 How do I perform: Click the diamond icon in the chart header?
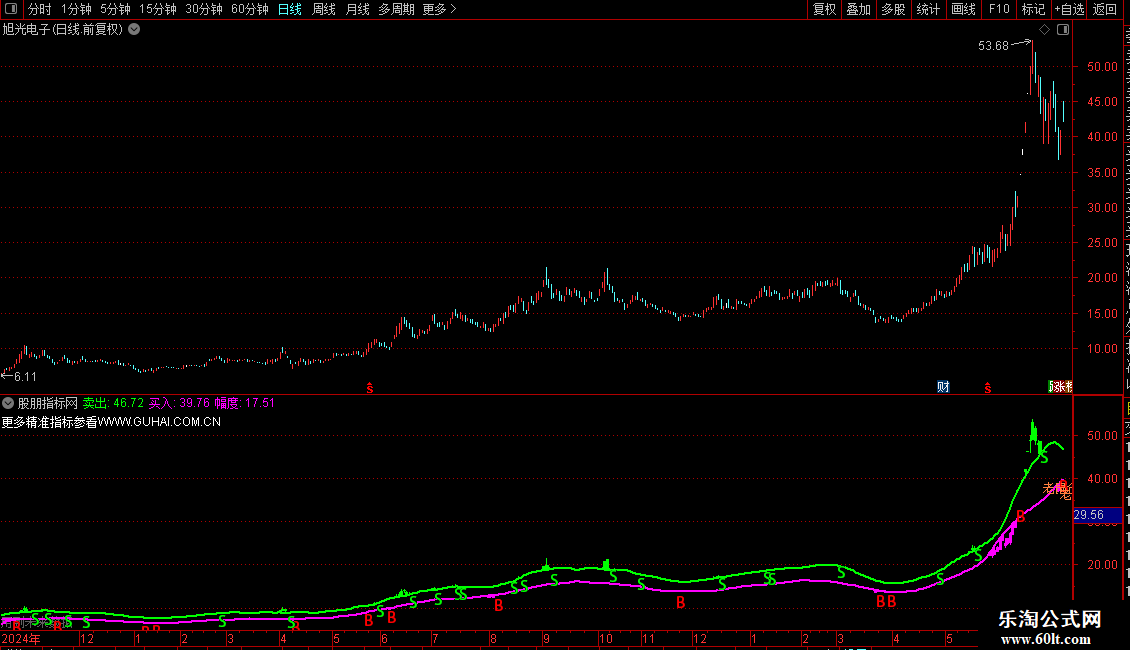coord(1044,30)
